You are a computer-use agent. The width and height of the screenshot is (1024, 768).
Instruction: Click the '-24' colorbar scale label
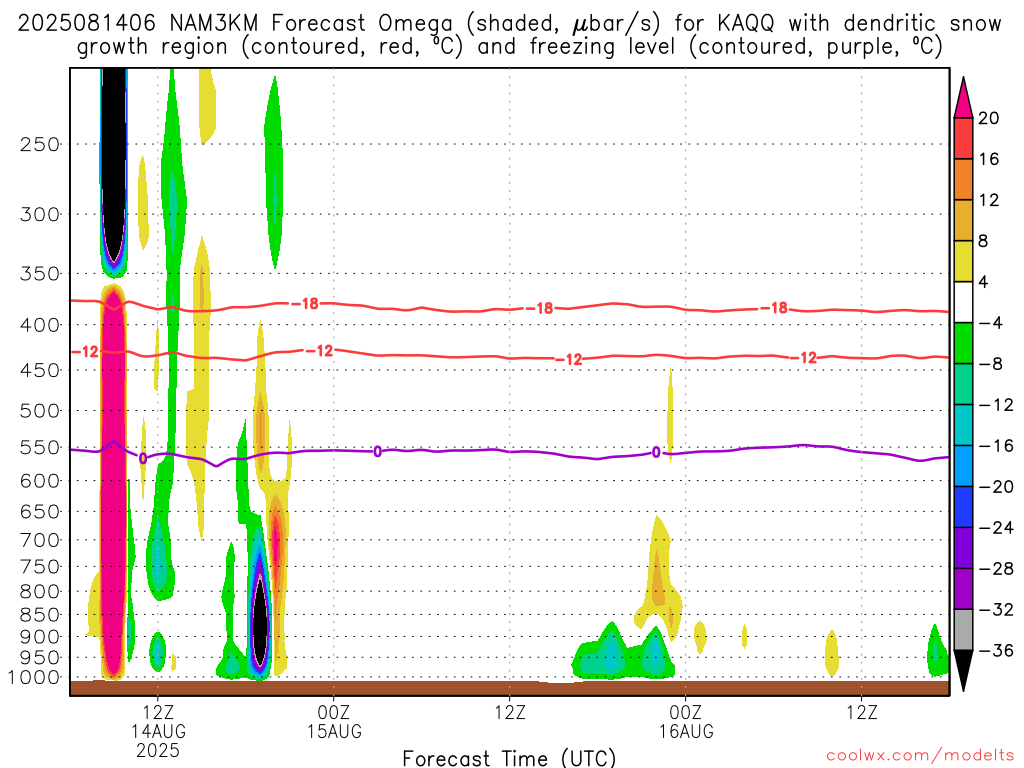(996, 528)
